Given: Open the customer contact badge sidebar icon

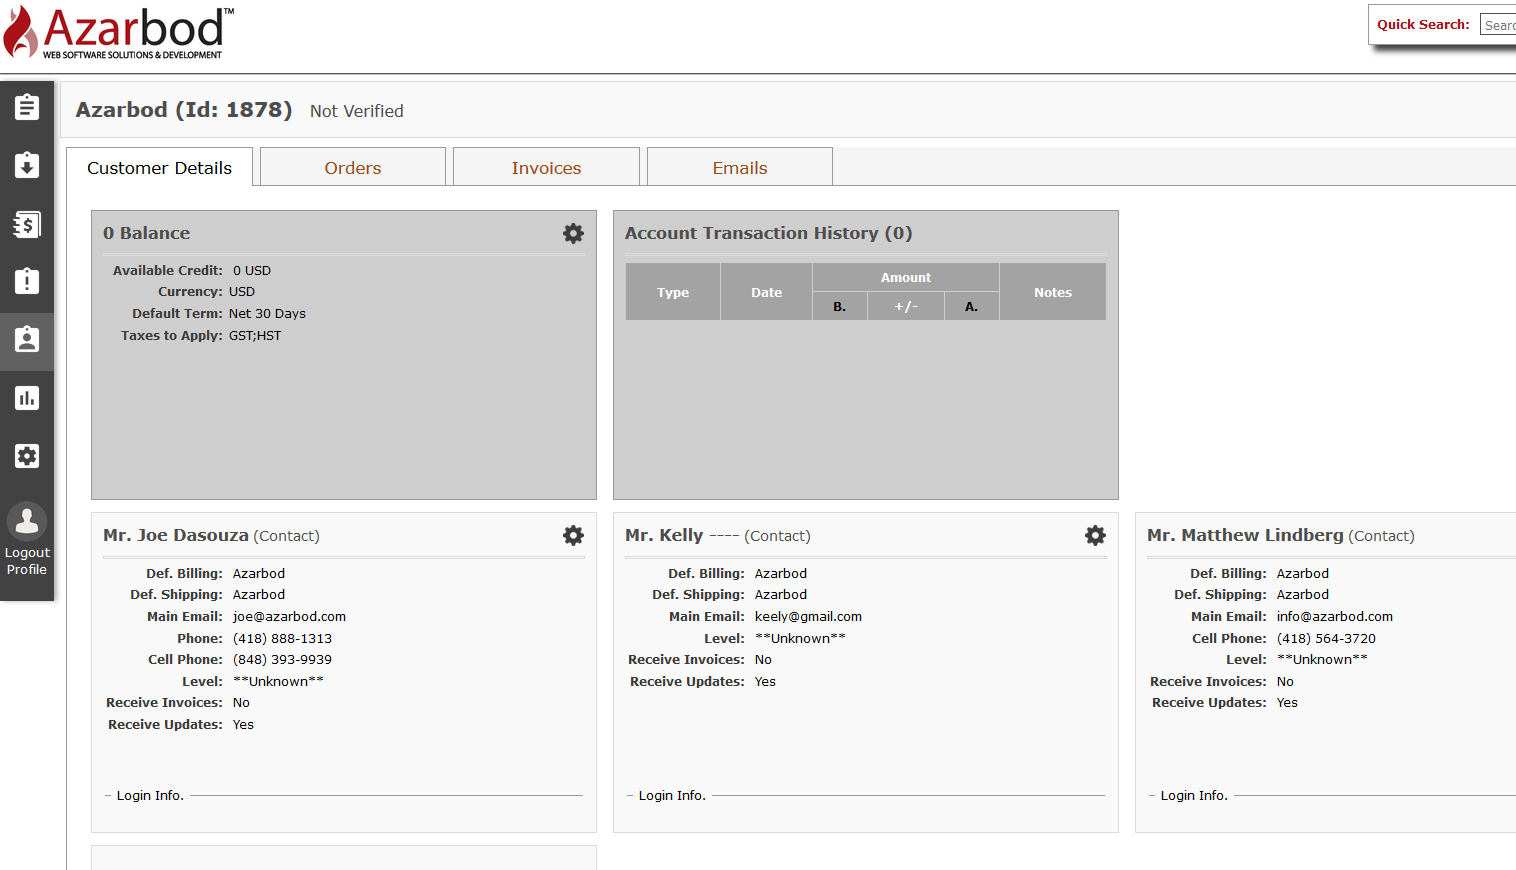Looking at the screenshot, I should [x=27, y=340].
